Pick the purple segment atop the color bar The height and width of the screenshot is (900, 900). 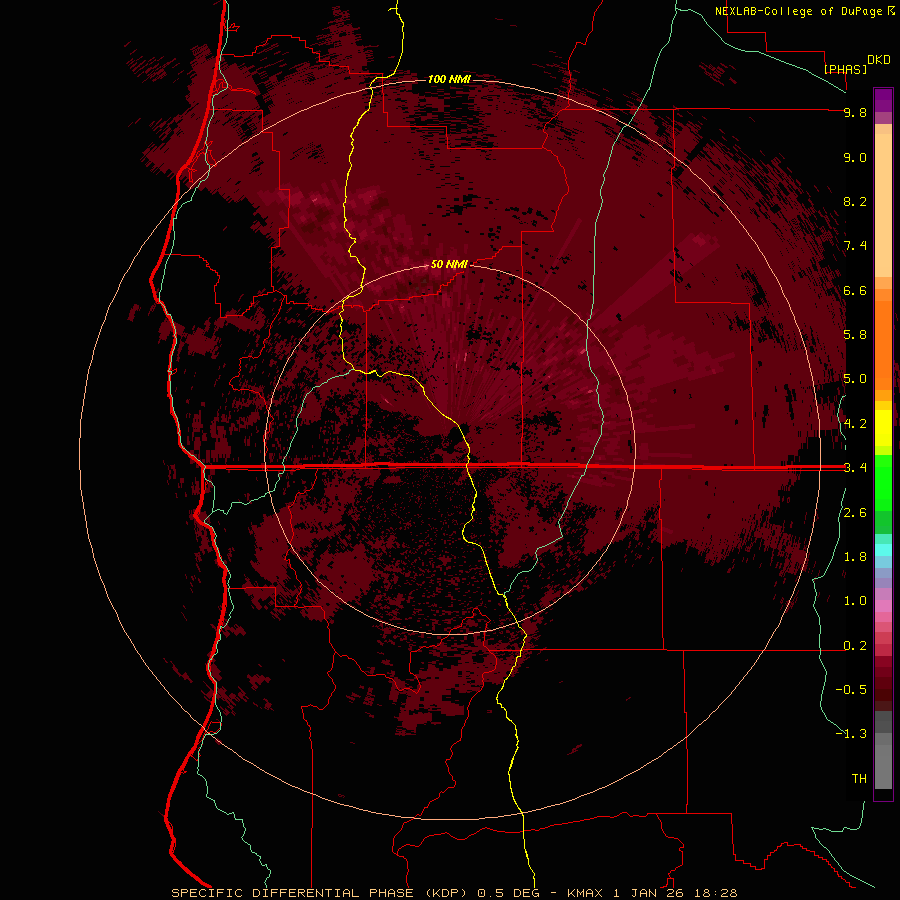(883, 100)
